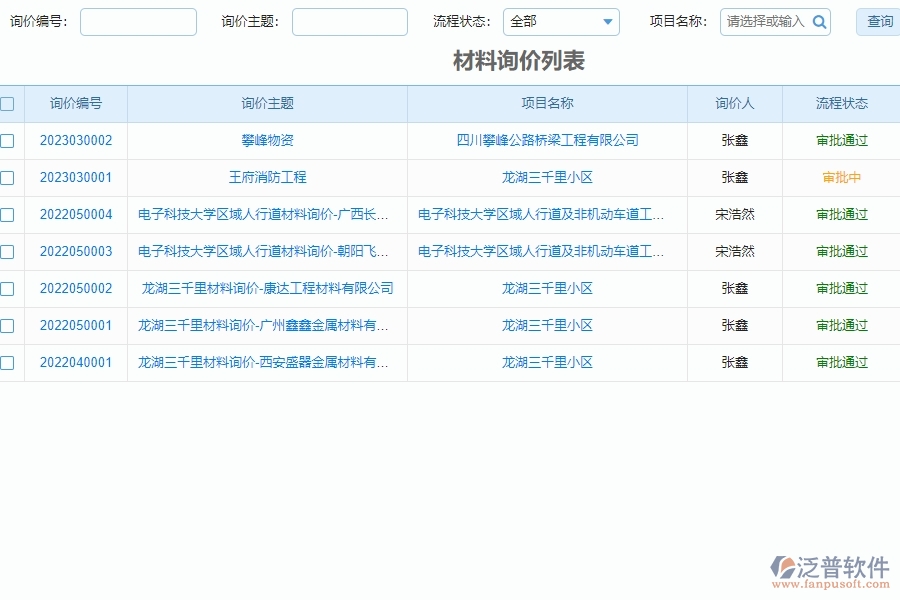The width and height of the screenshot is (900, 600).
Task: Click inside the 询价编号 input field
Action: coord(137,20)
